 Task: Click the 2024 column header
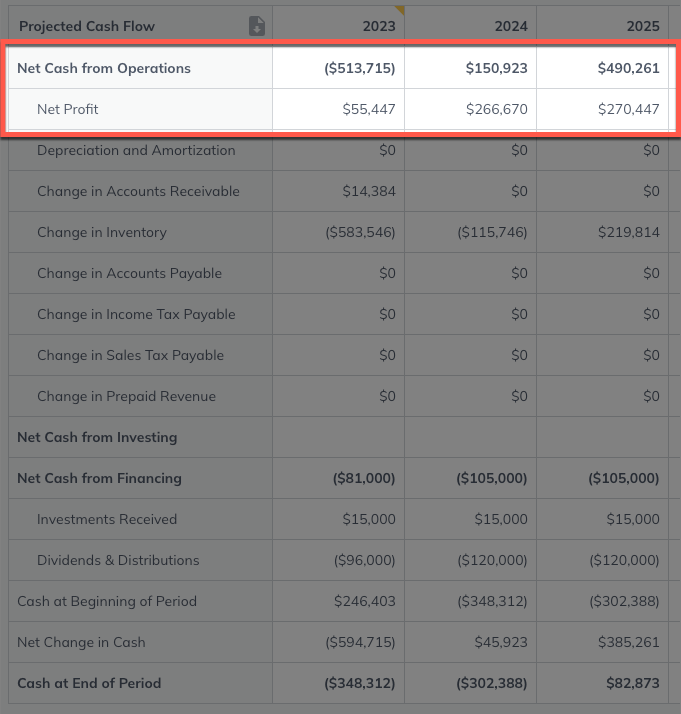click(511, 26)
